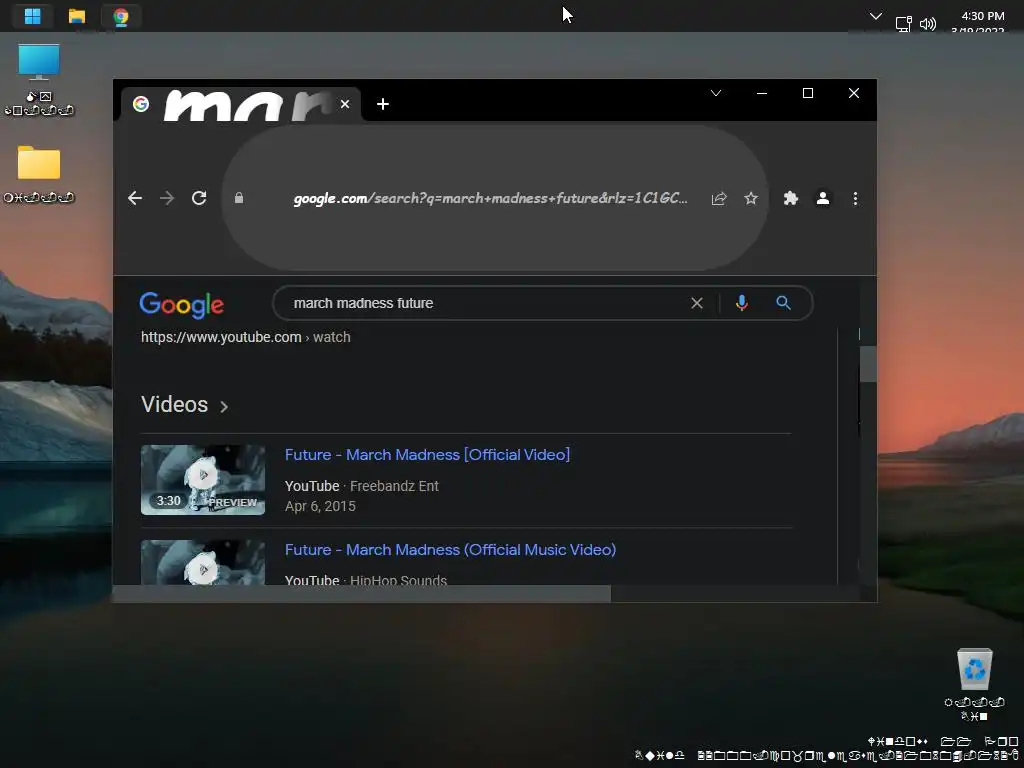Open the Chrome profile icon

click(823, 199)
